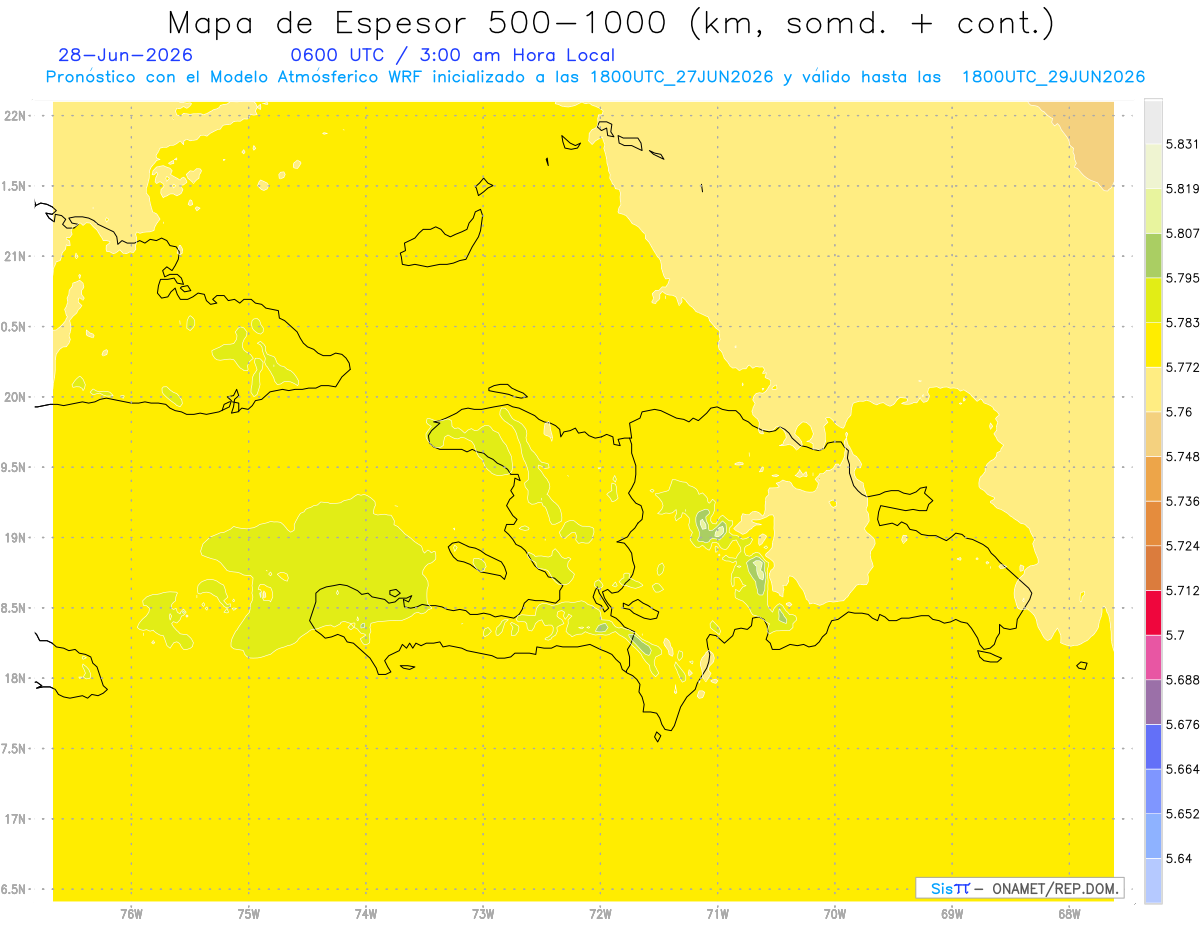Click the legend value 5.831

coord(1183,144)
